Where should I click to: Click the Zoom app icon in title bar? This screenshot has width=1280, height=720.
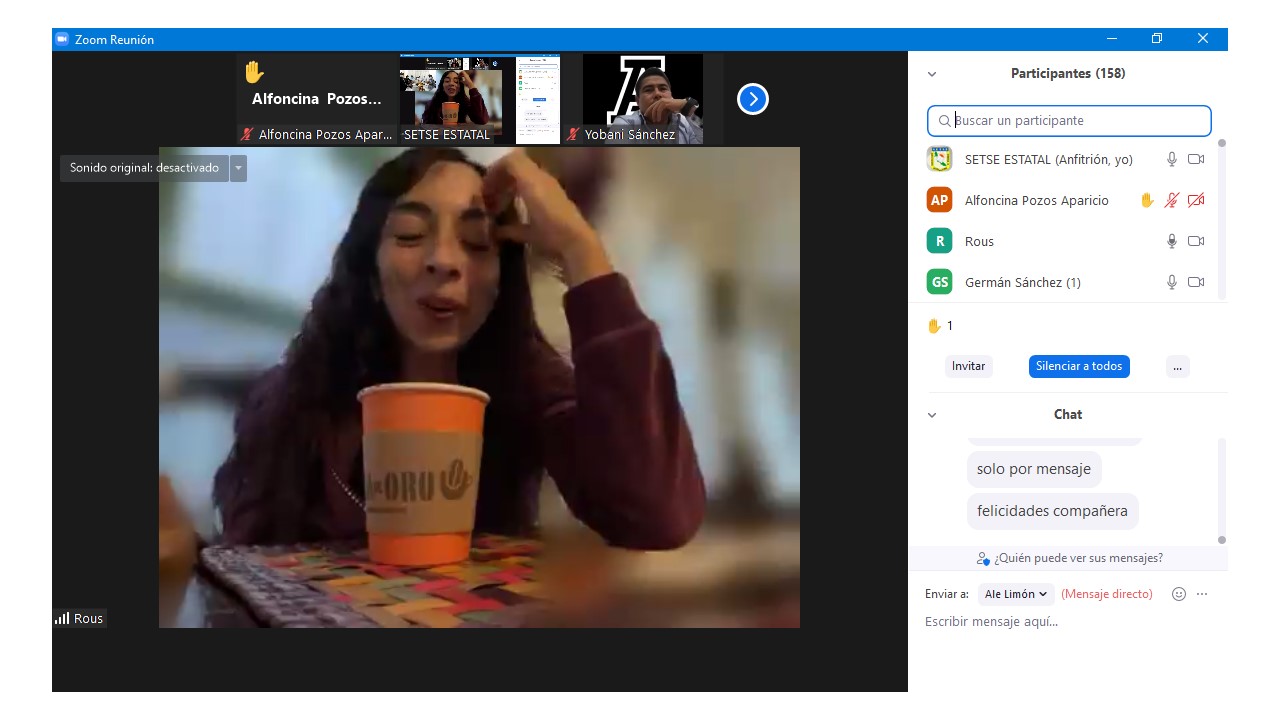click(x=62, y=40)
